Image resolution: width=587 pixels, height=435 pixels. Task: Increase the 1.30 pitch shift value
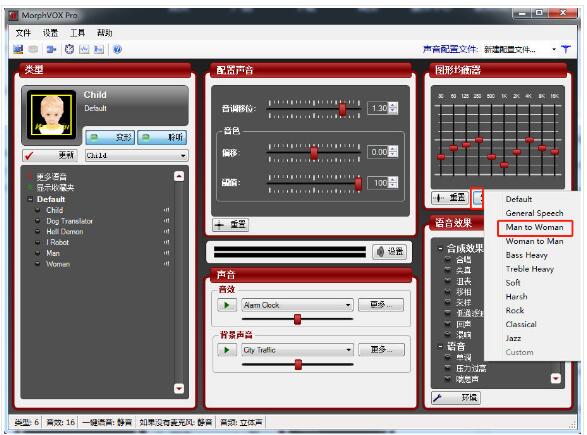(393, 105)
